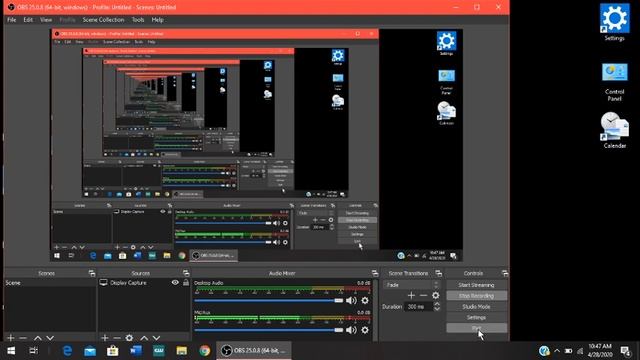Pop out the Scenes dock panel
This screenshot has height=360, width=640.
point(92,273)
